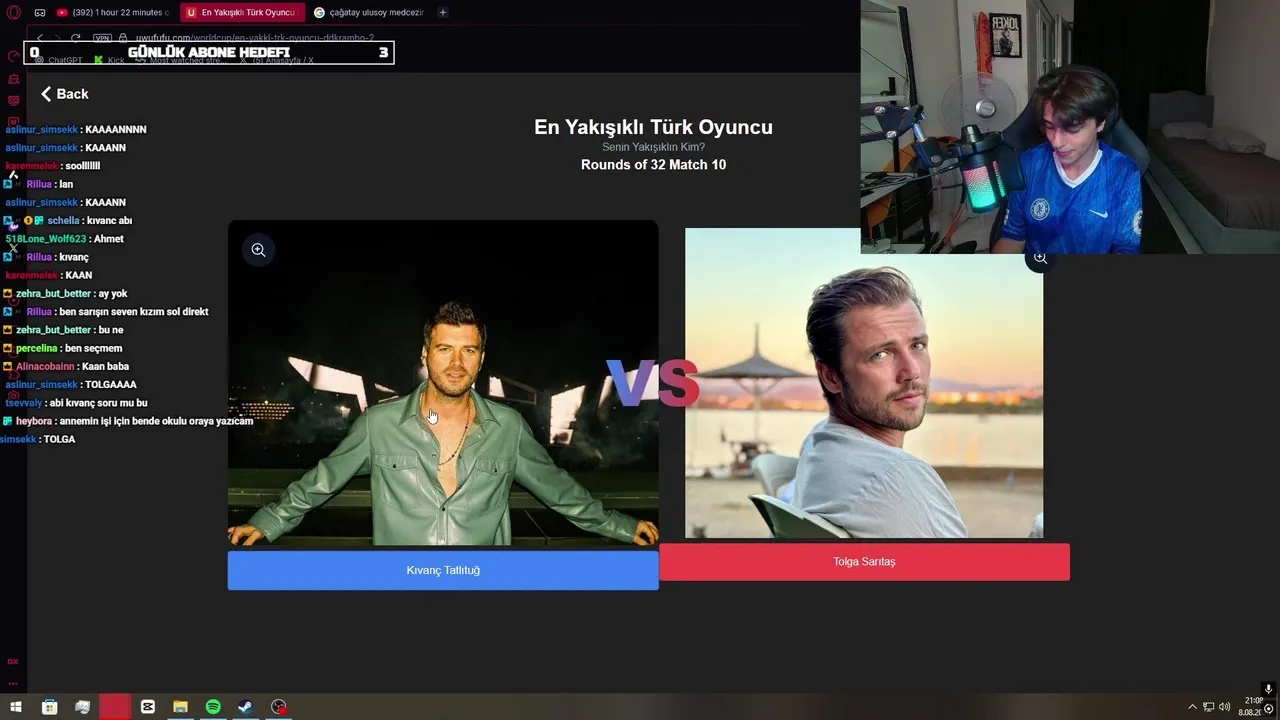Go back using the Back link
This screenshot has height=720, width=1280.
tap(64, 94)
